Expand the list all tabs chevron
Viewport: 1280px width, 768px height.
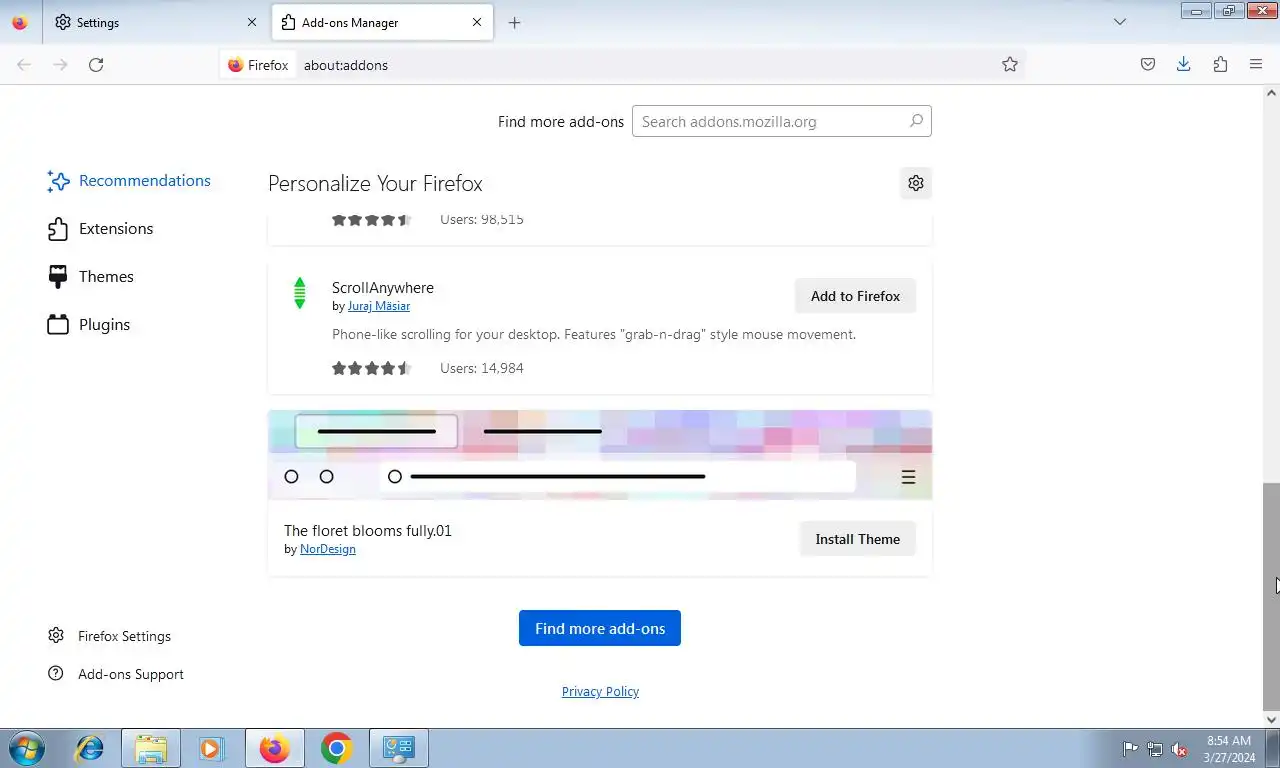(x=1120, y=22)
